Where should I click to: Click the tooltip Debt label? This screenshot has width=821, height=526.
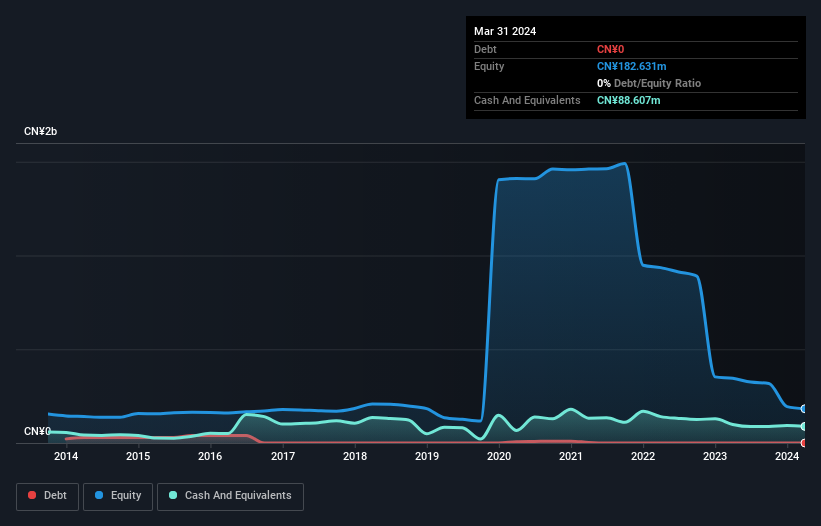[485, 49]
